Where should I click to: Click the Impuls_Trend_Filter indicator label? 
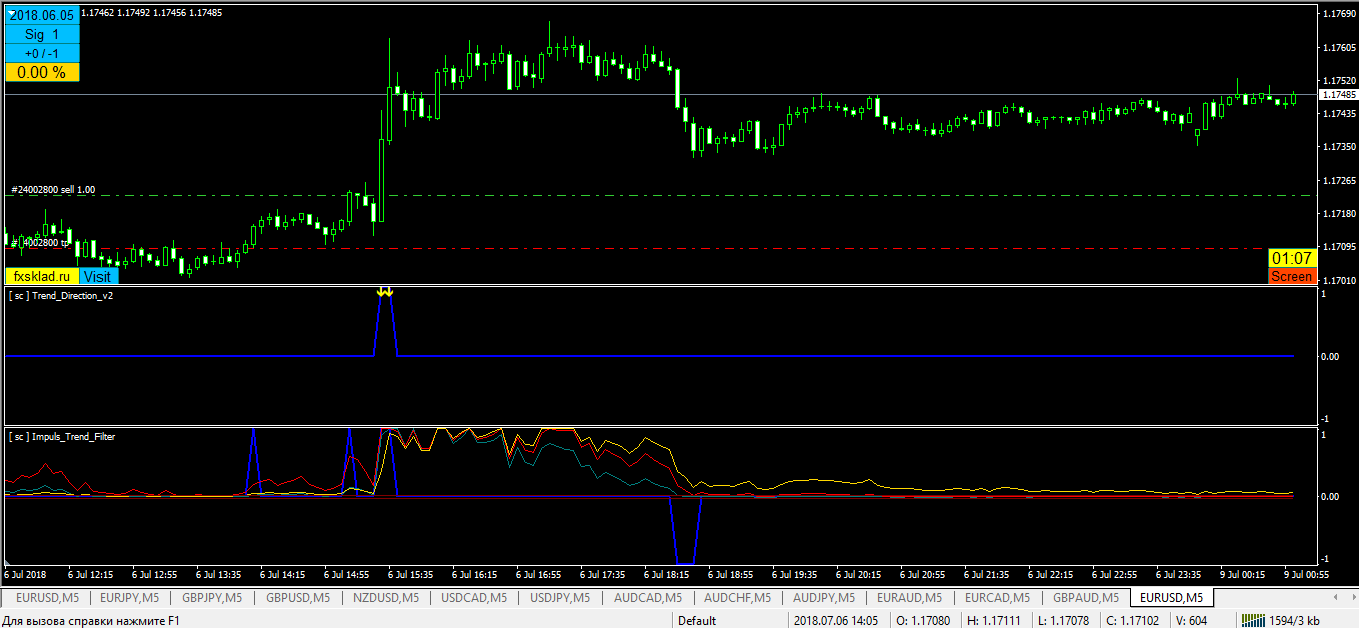61,437
